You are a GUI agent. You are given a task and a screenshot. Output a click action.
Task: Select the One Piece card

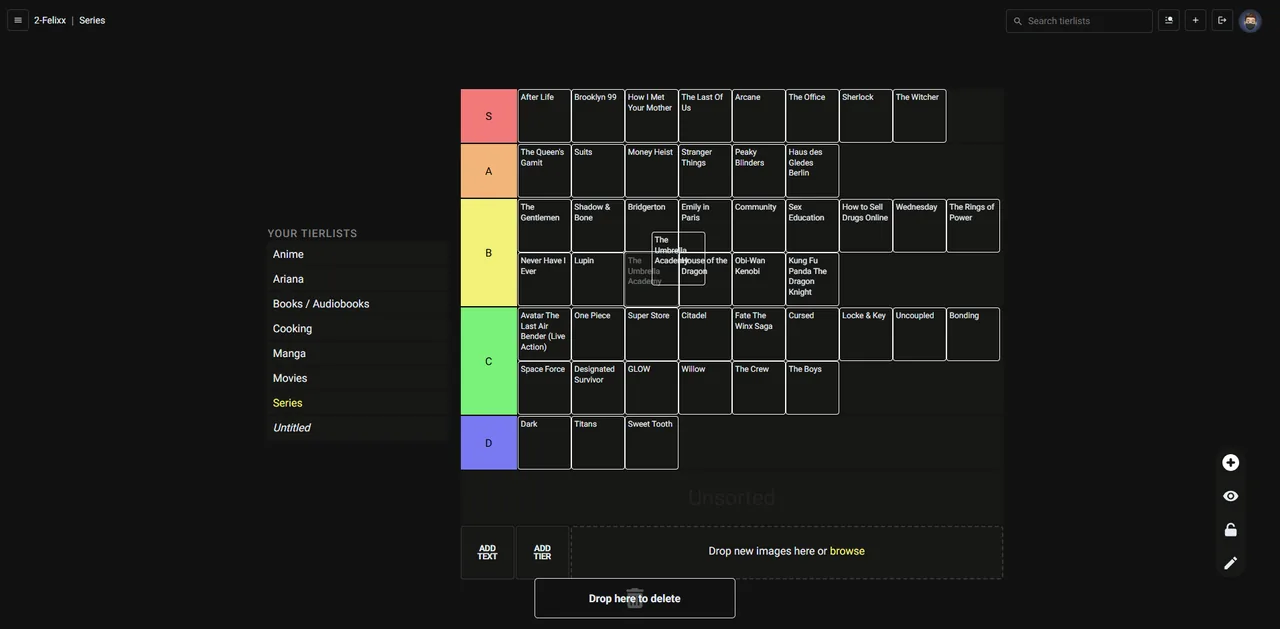tap(598, 334)
